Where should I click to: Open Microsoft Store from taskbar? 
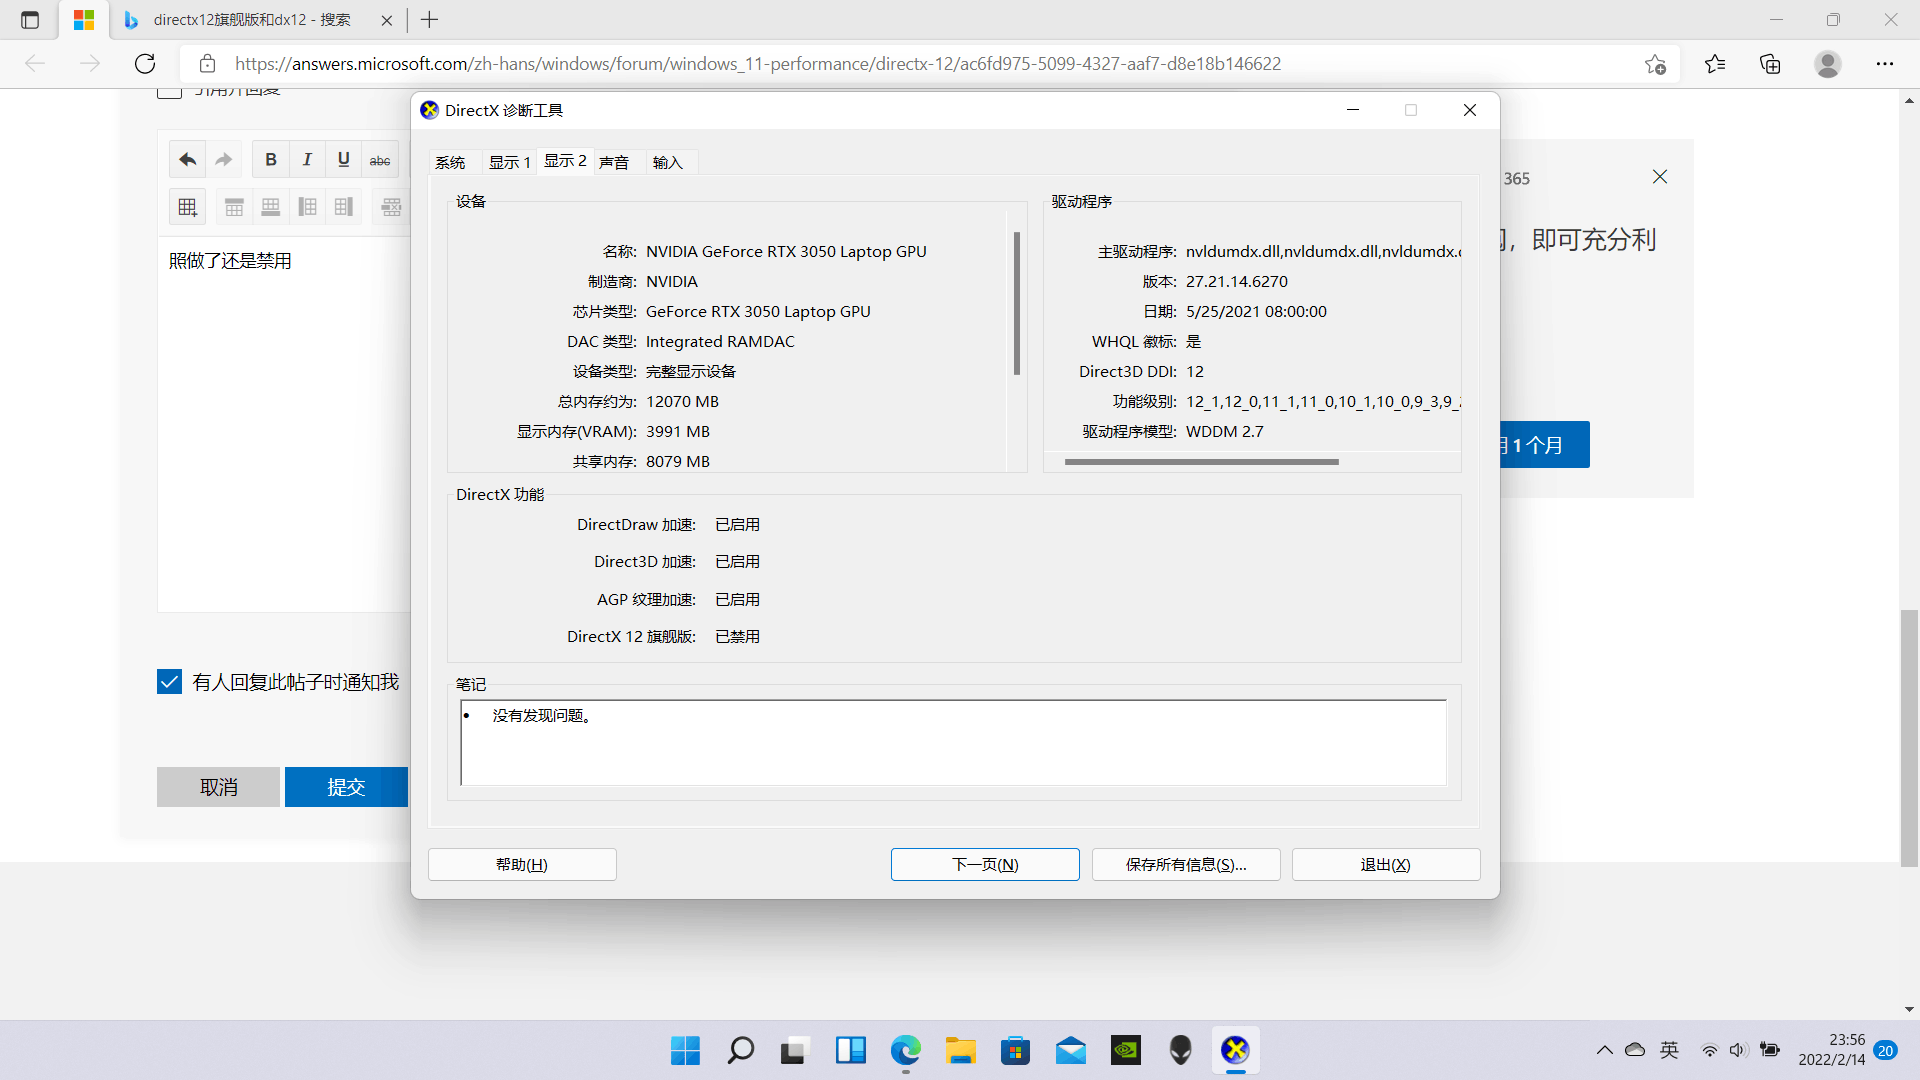click(1015, 1050)
